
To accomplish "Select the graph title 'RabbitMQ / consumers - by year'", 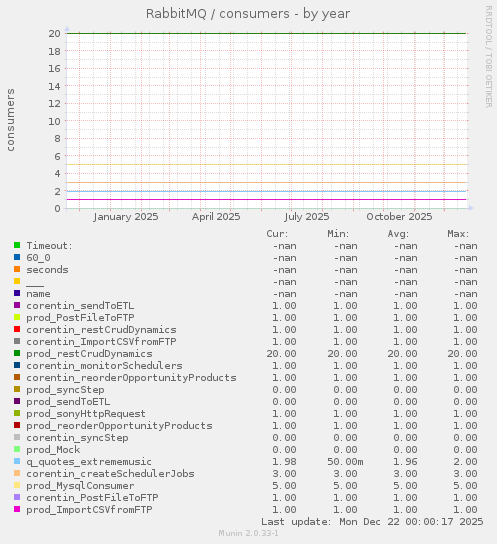I will [248, 14].
